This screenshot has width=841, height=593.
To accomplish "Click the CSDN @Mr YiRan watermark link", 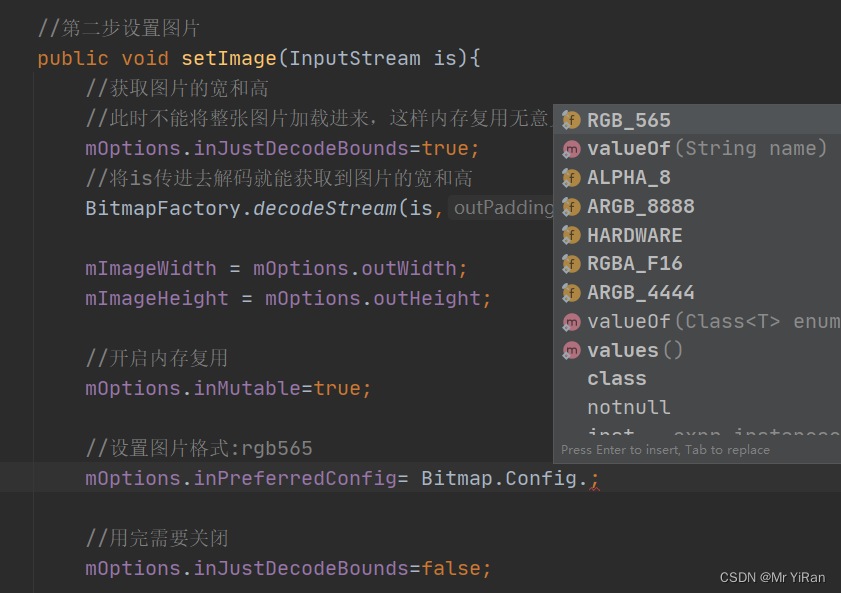I will [775, 577].
